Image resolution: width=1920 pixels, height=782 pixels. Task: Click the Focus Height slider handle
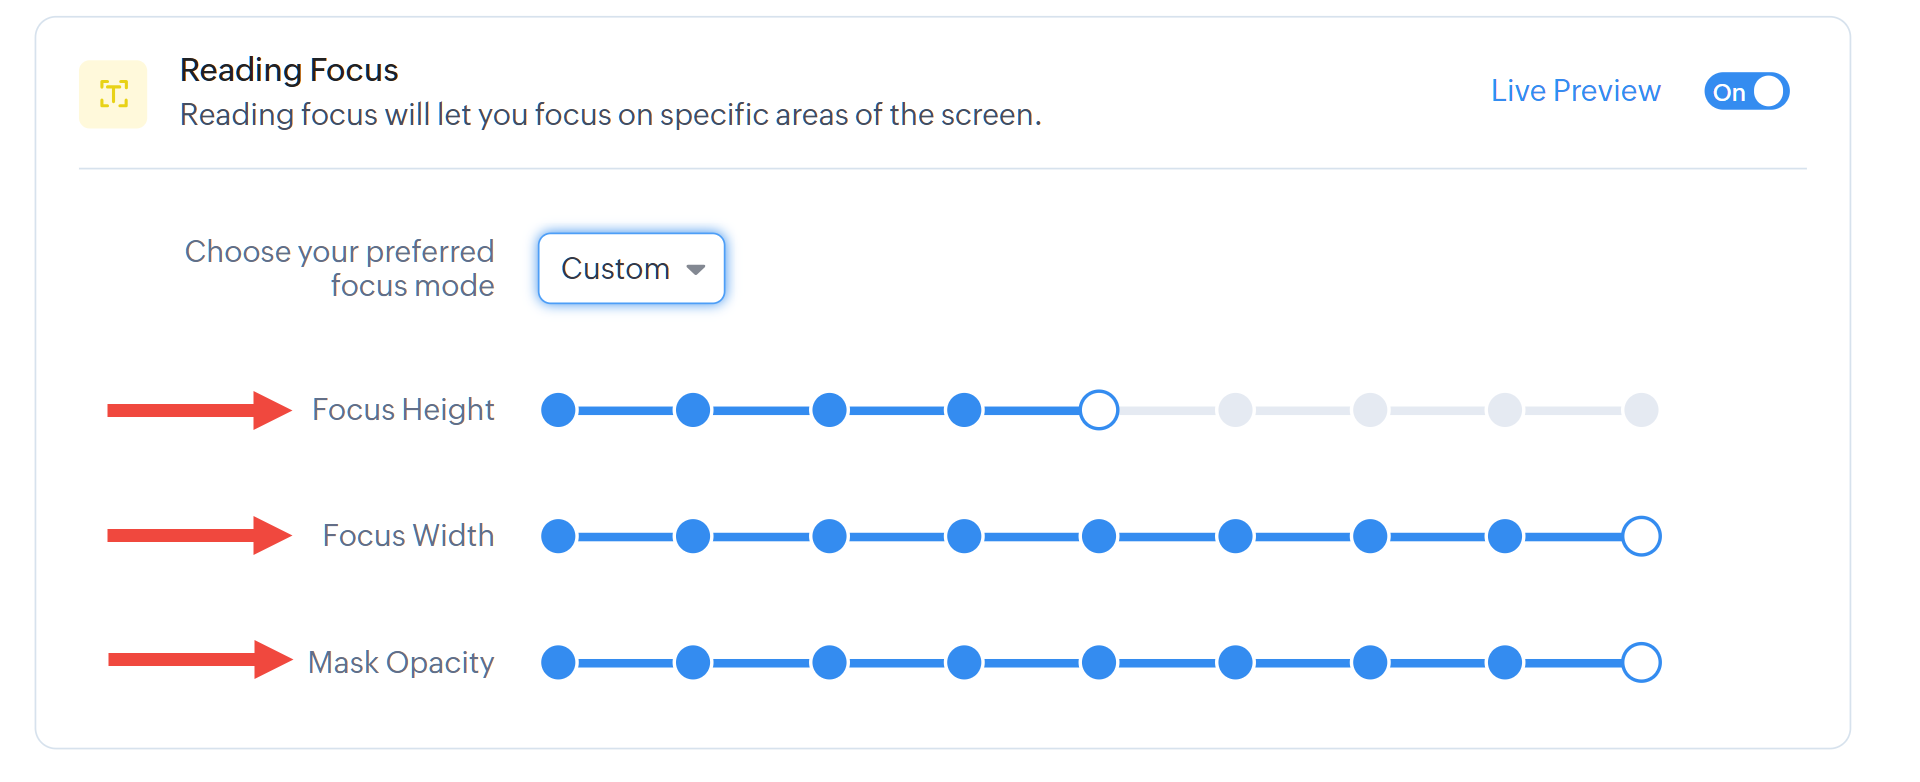coord(1099,410)
